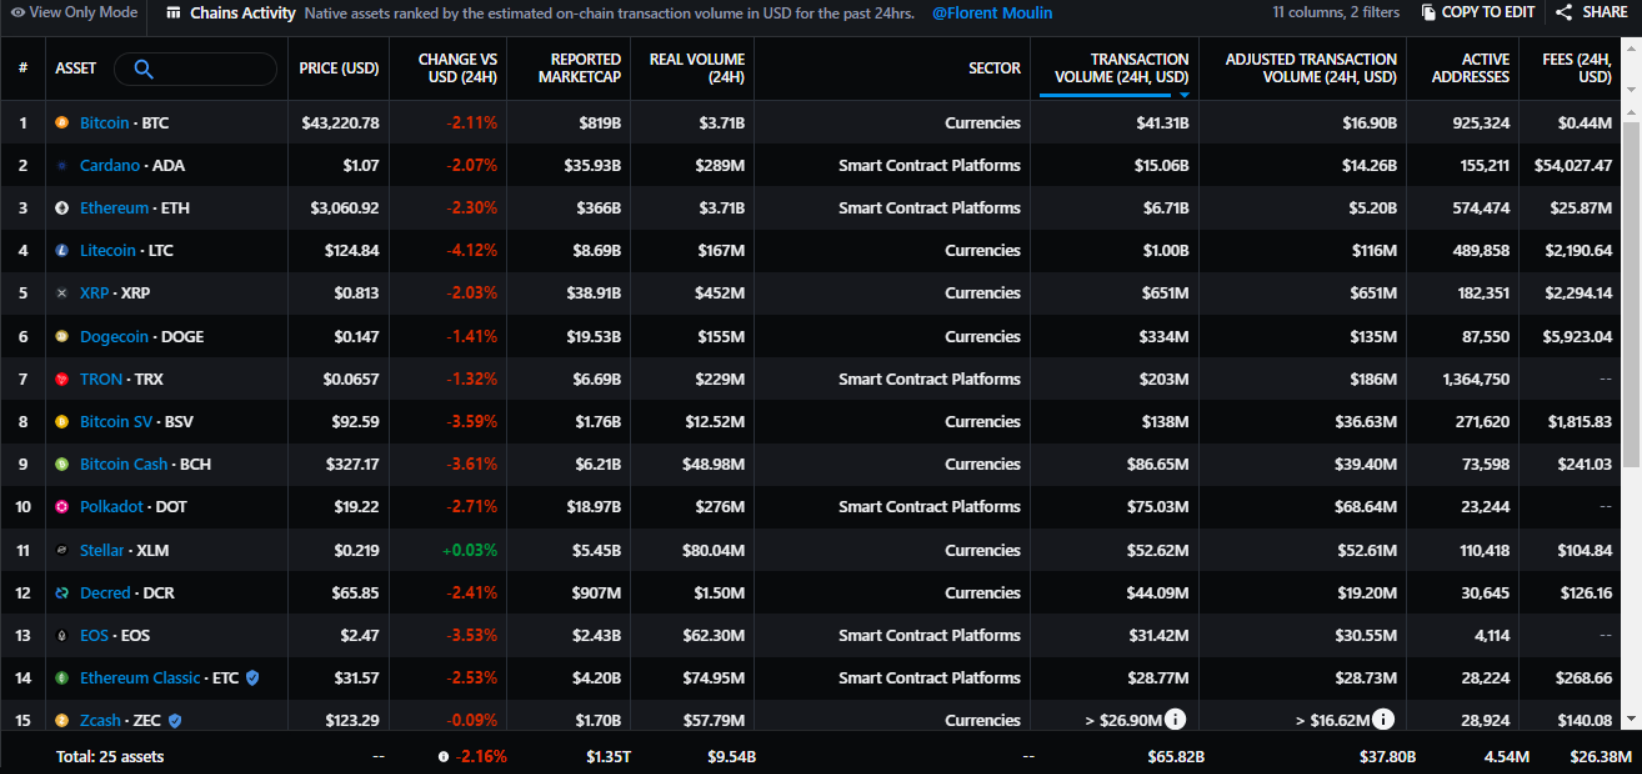Image resolution: width=1642 pixels, height=774 pixels.
Task: Click View Only Mode label
Action: [84, 13]
